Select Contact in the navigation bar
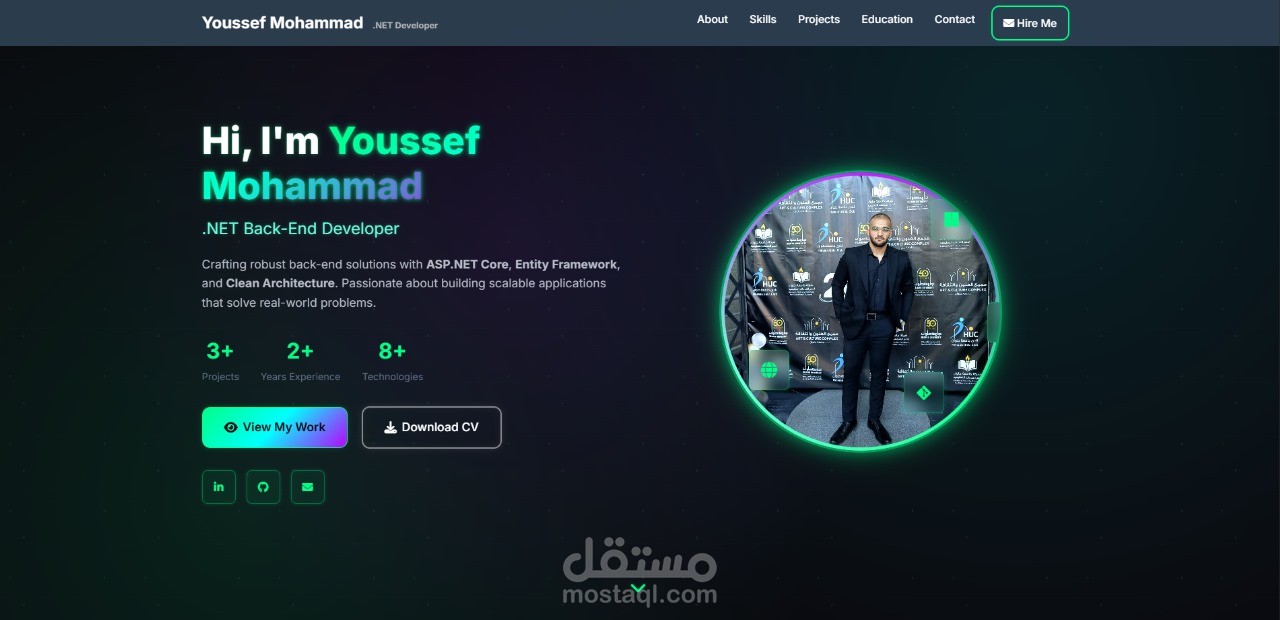1280x620 pixels. (955, 19)
